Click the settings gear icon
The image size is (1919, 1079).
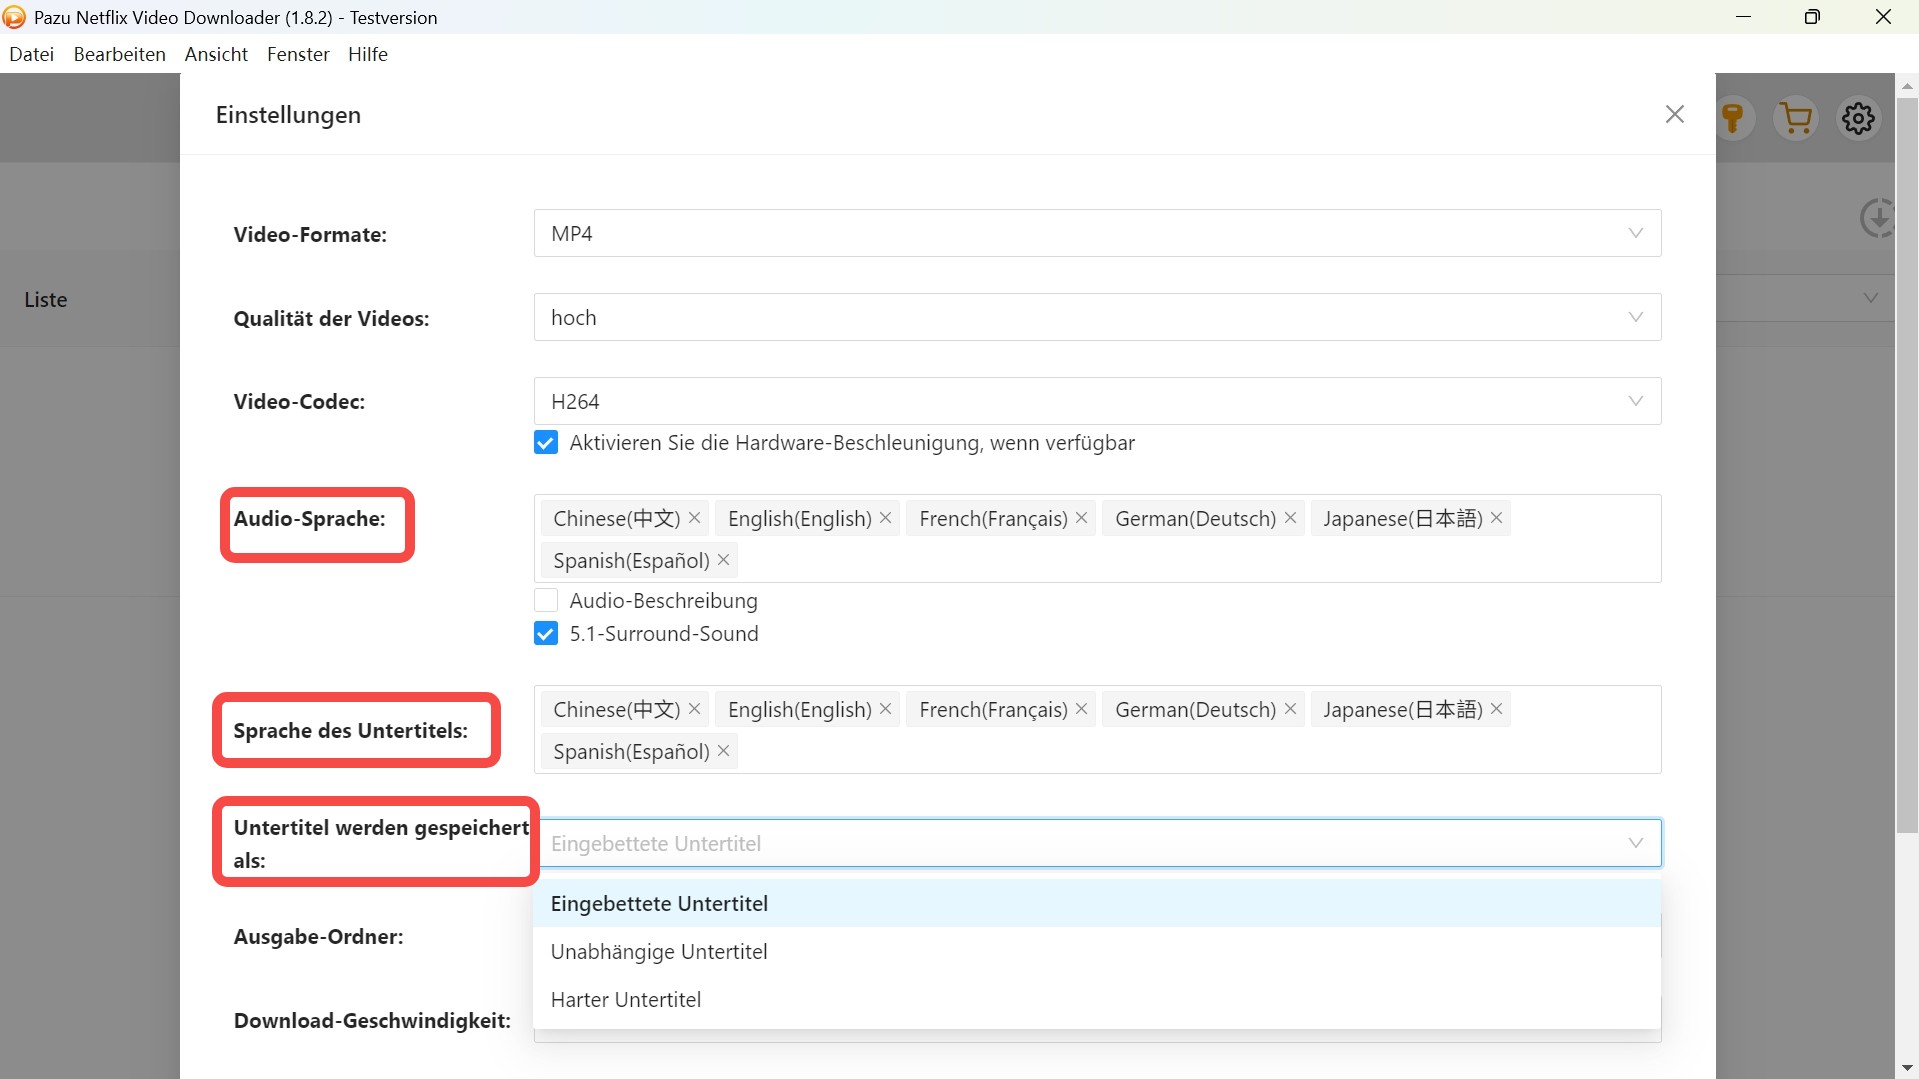(1858, 118)
